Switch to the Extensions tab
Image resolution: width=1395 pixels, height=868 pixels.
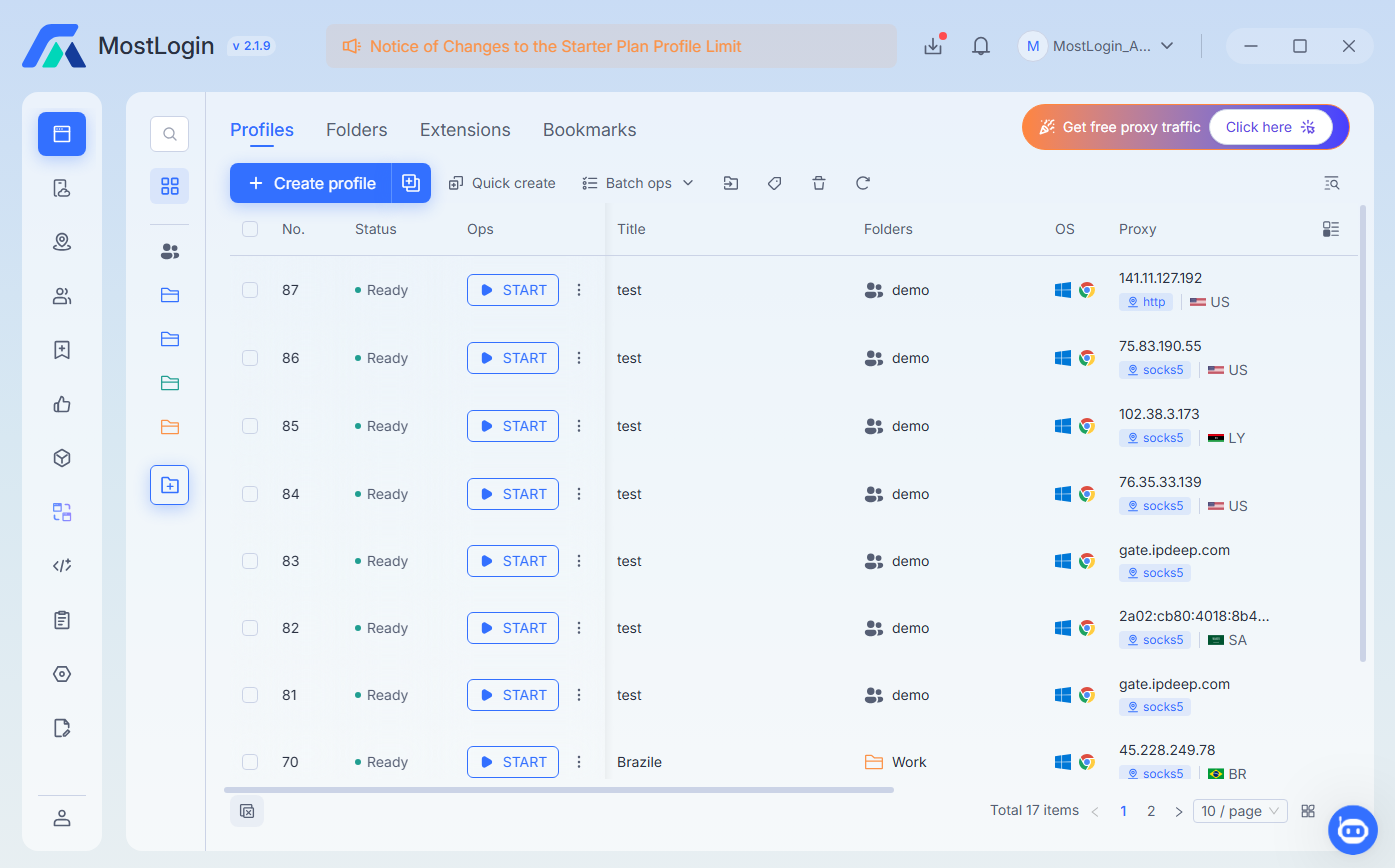465,130
